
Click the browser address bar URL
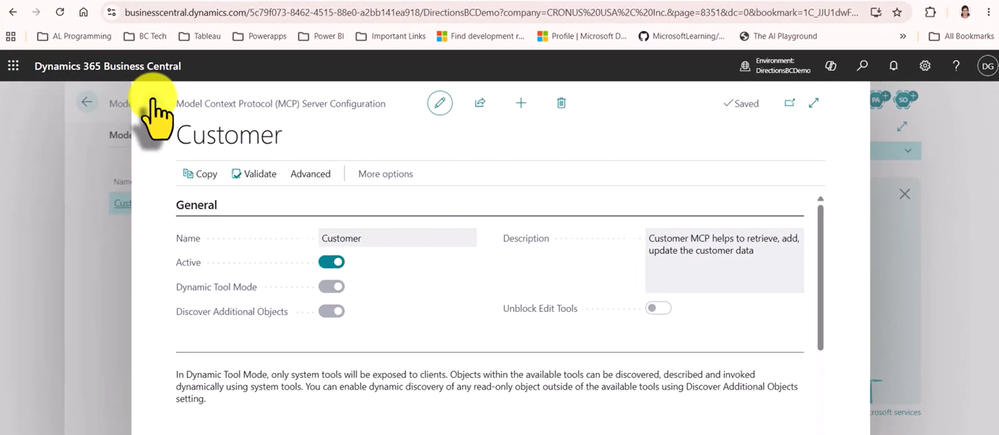(491, 12)
